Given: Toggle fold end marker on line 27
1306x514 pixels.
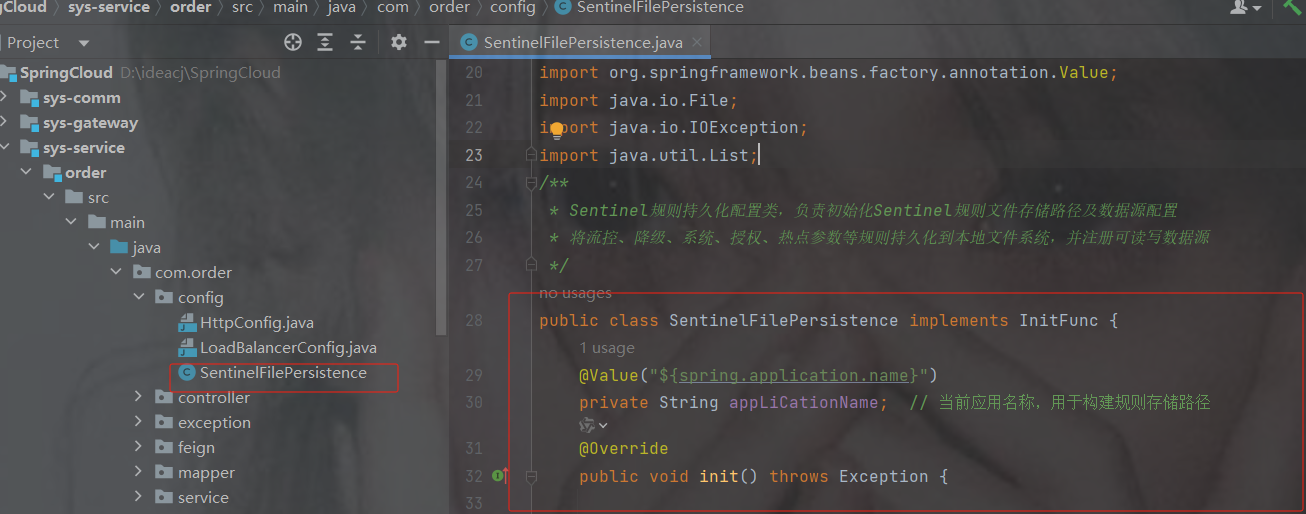Looking at the screenshot, I should (x=531, y=265).
